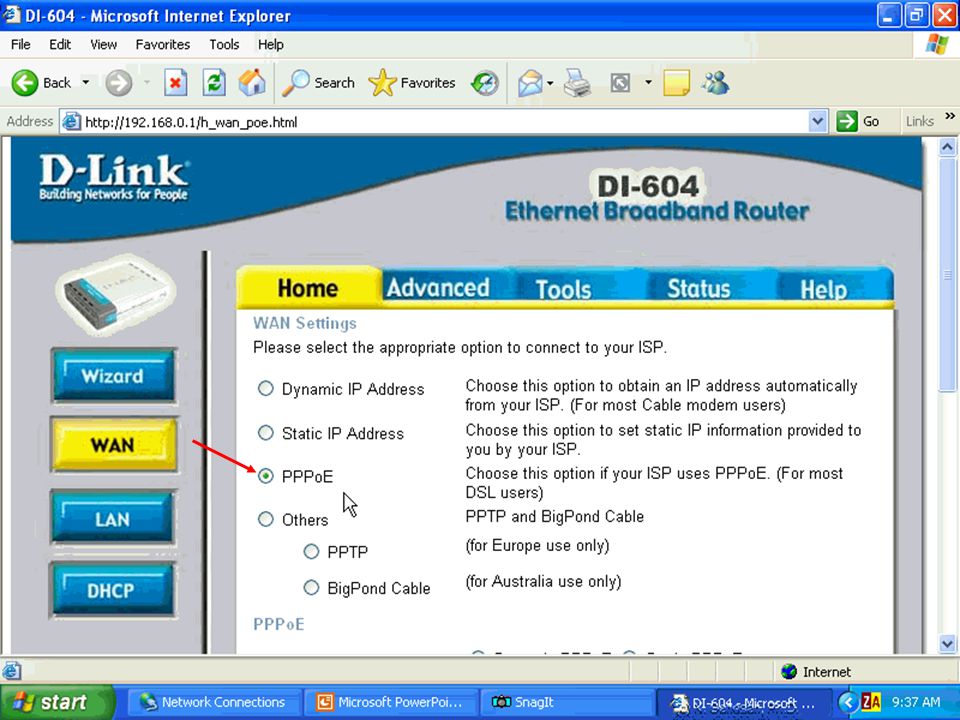The height and width of the screenshot is (720, 960).
Task: Expand the Back button history dropdown
Action: (86, 83)
